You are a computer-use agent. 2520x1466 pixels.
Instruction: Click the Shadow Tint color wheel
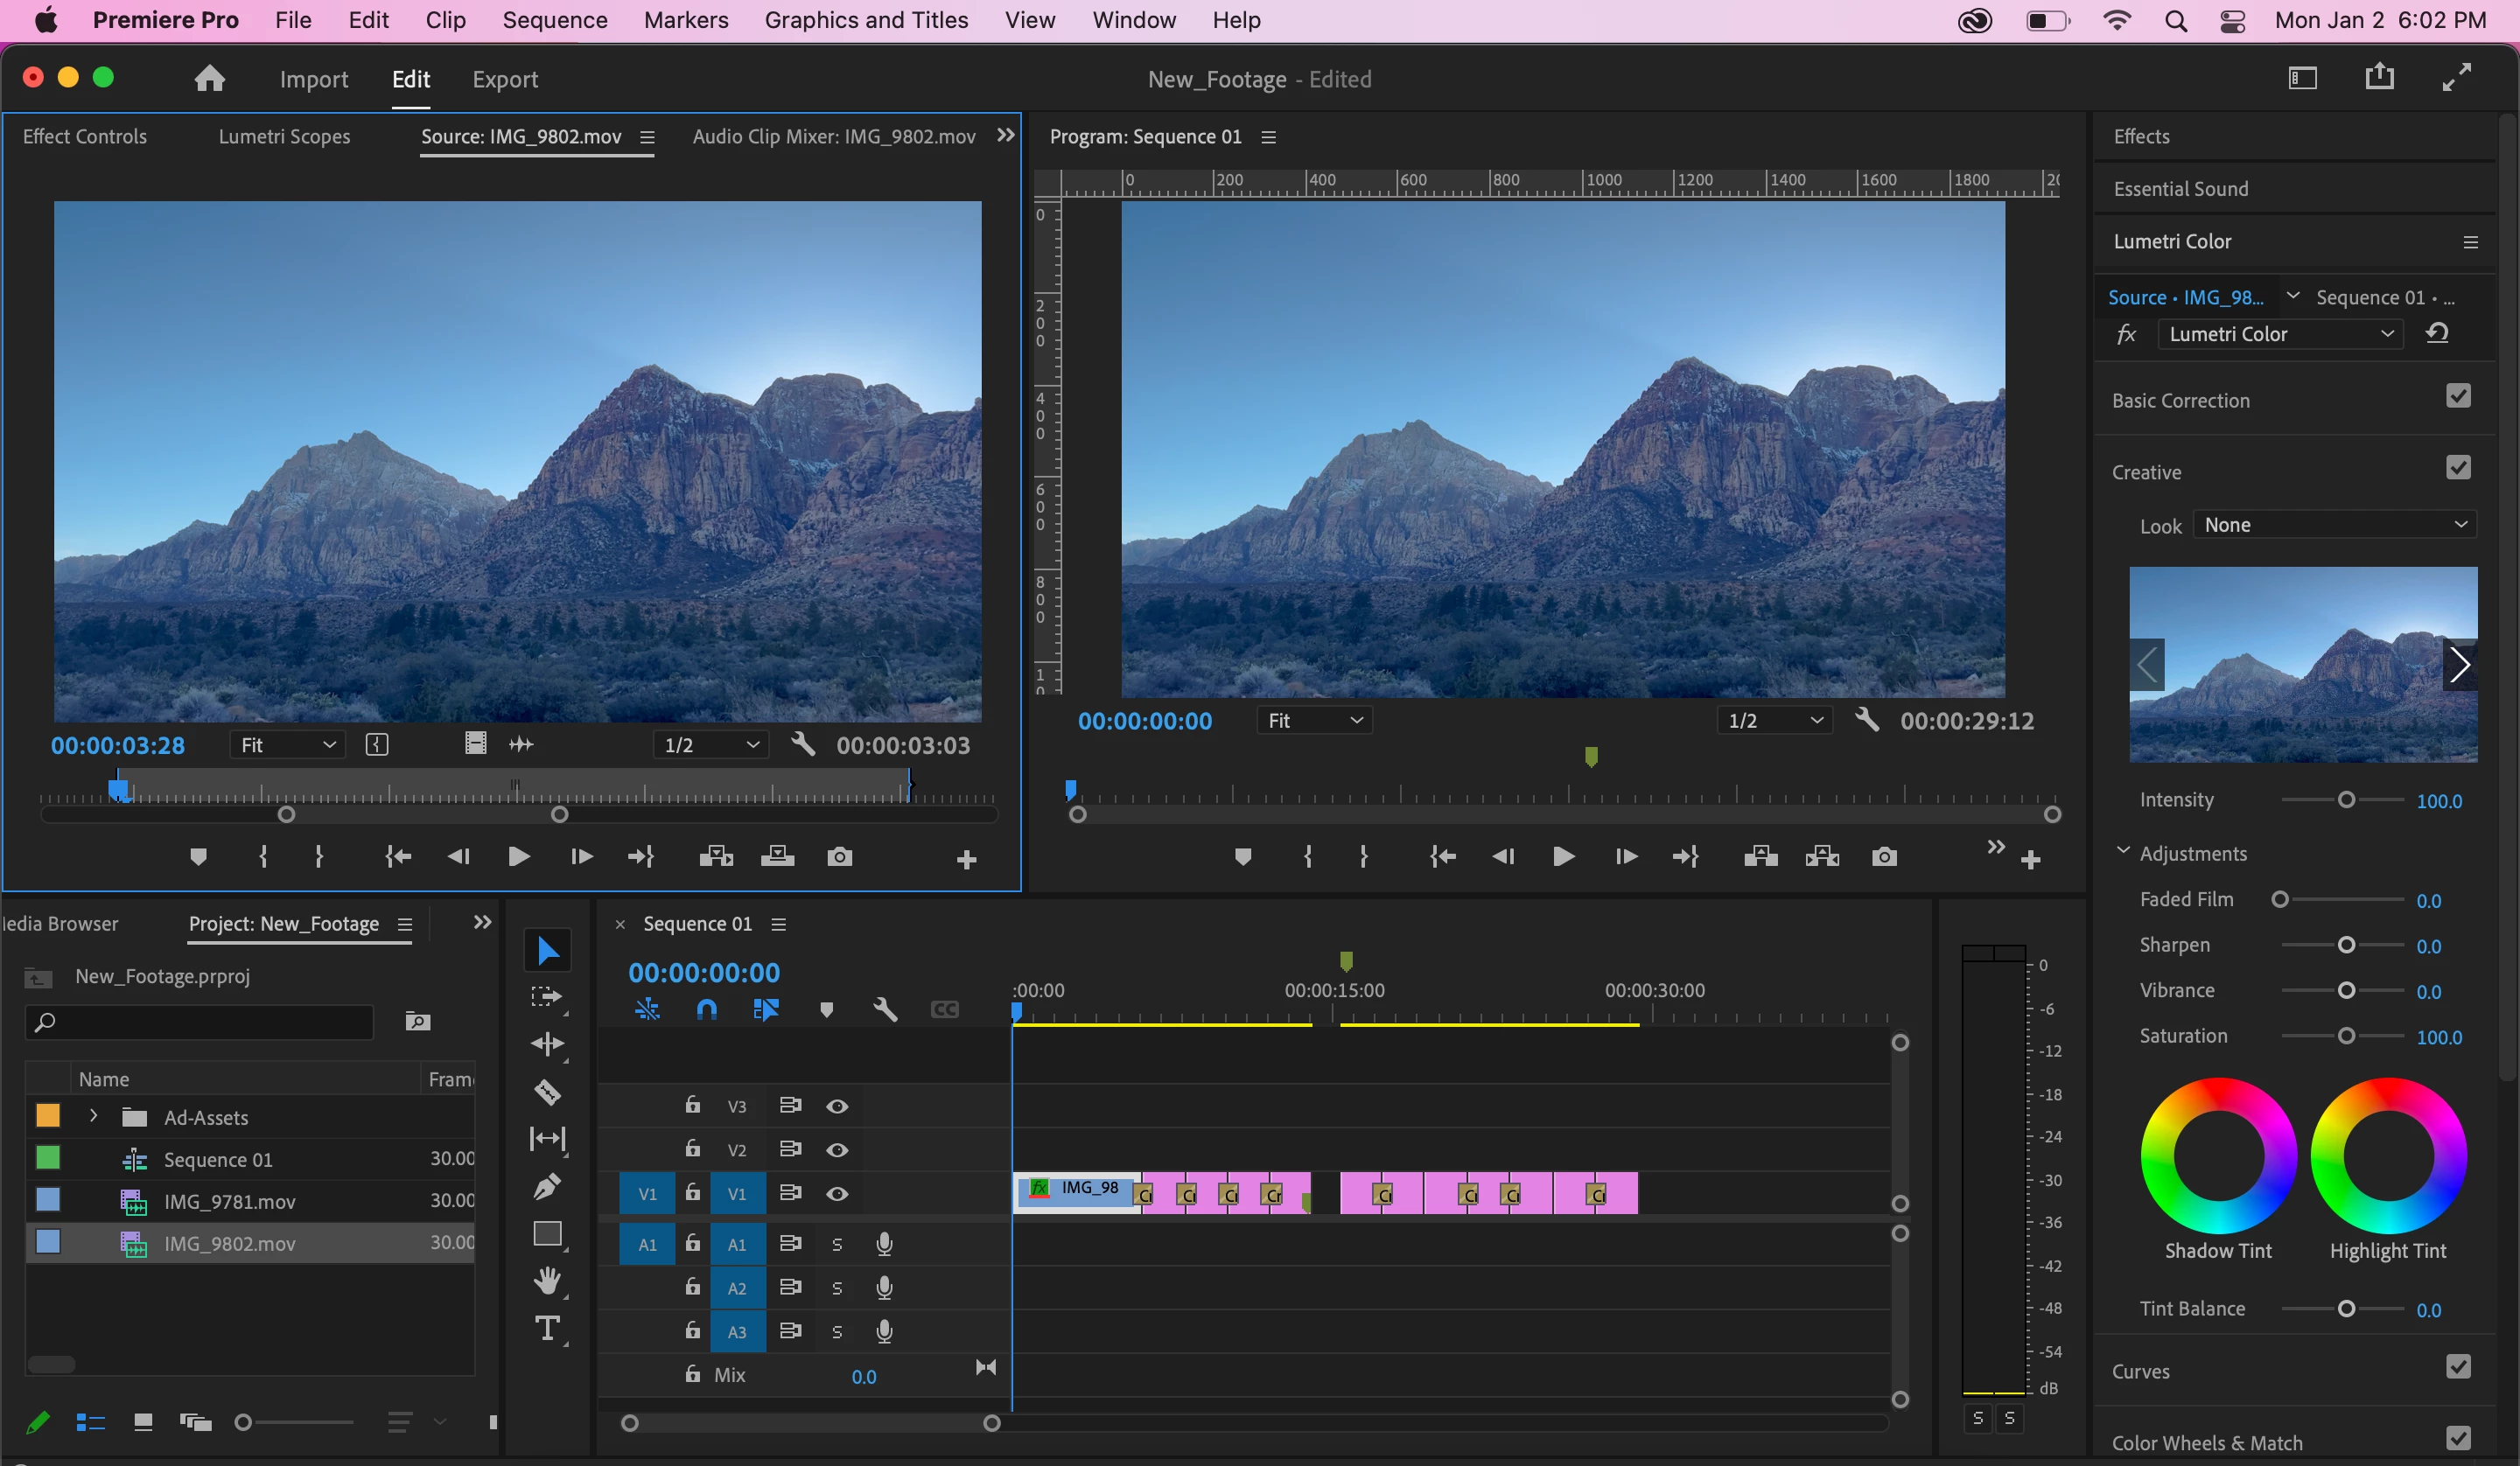click(x=2218, y=1156)
